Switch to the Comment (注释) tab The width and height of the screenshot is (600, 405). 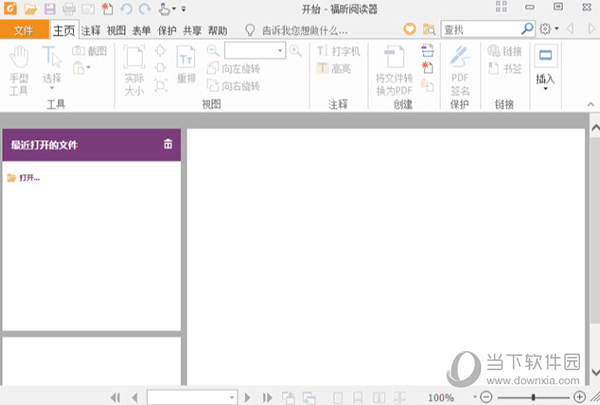click(90, 30)
